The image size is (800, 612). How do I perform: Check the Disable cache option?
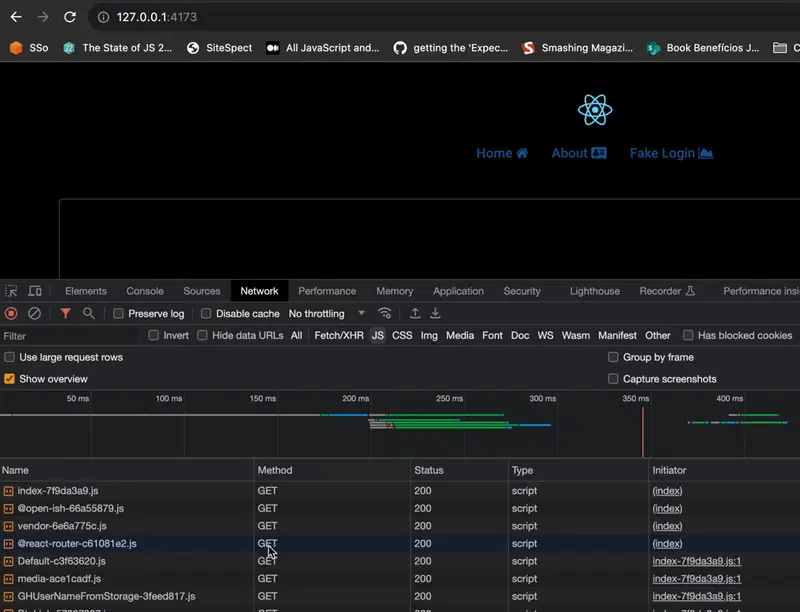click(x=206, y=314)
